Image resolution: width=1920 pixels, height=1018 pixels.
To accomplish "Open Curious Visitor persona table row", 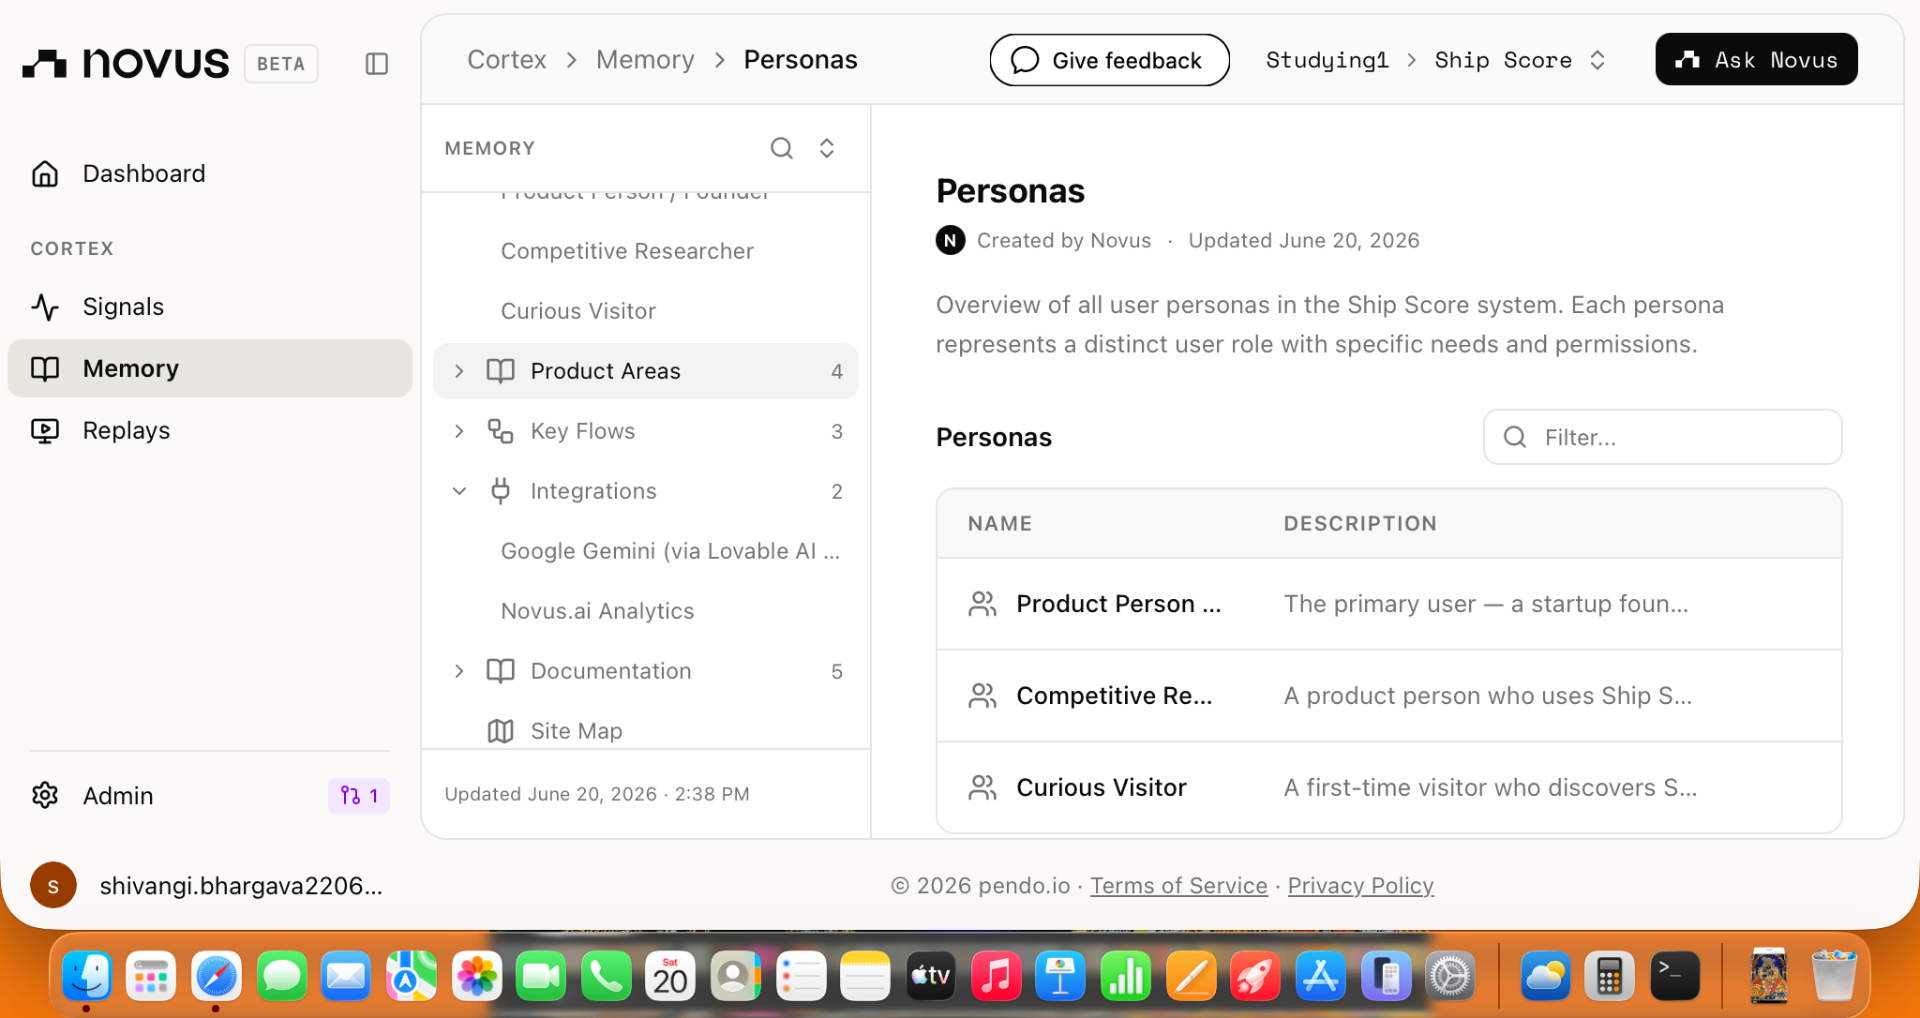I will (1389, 788).
